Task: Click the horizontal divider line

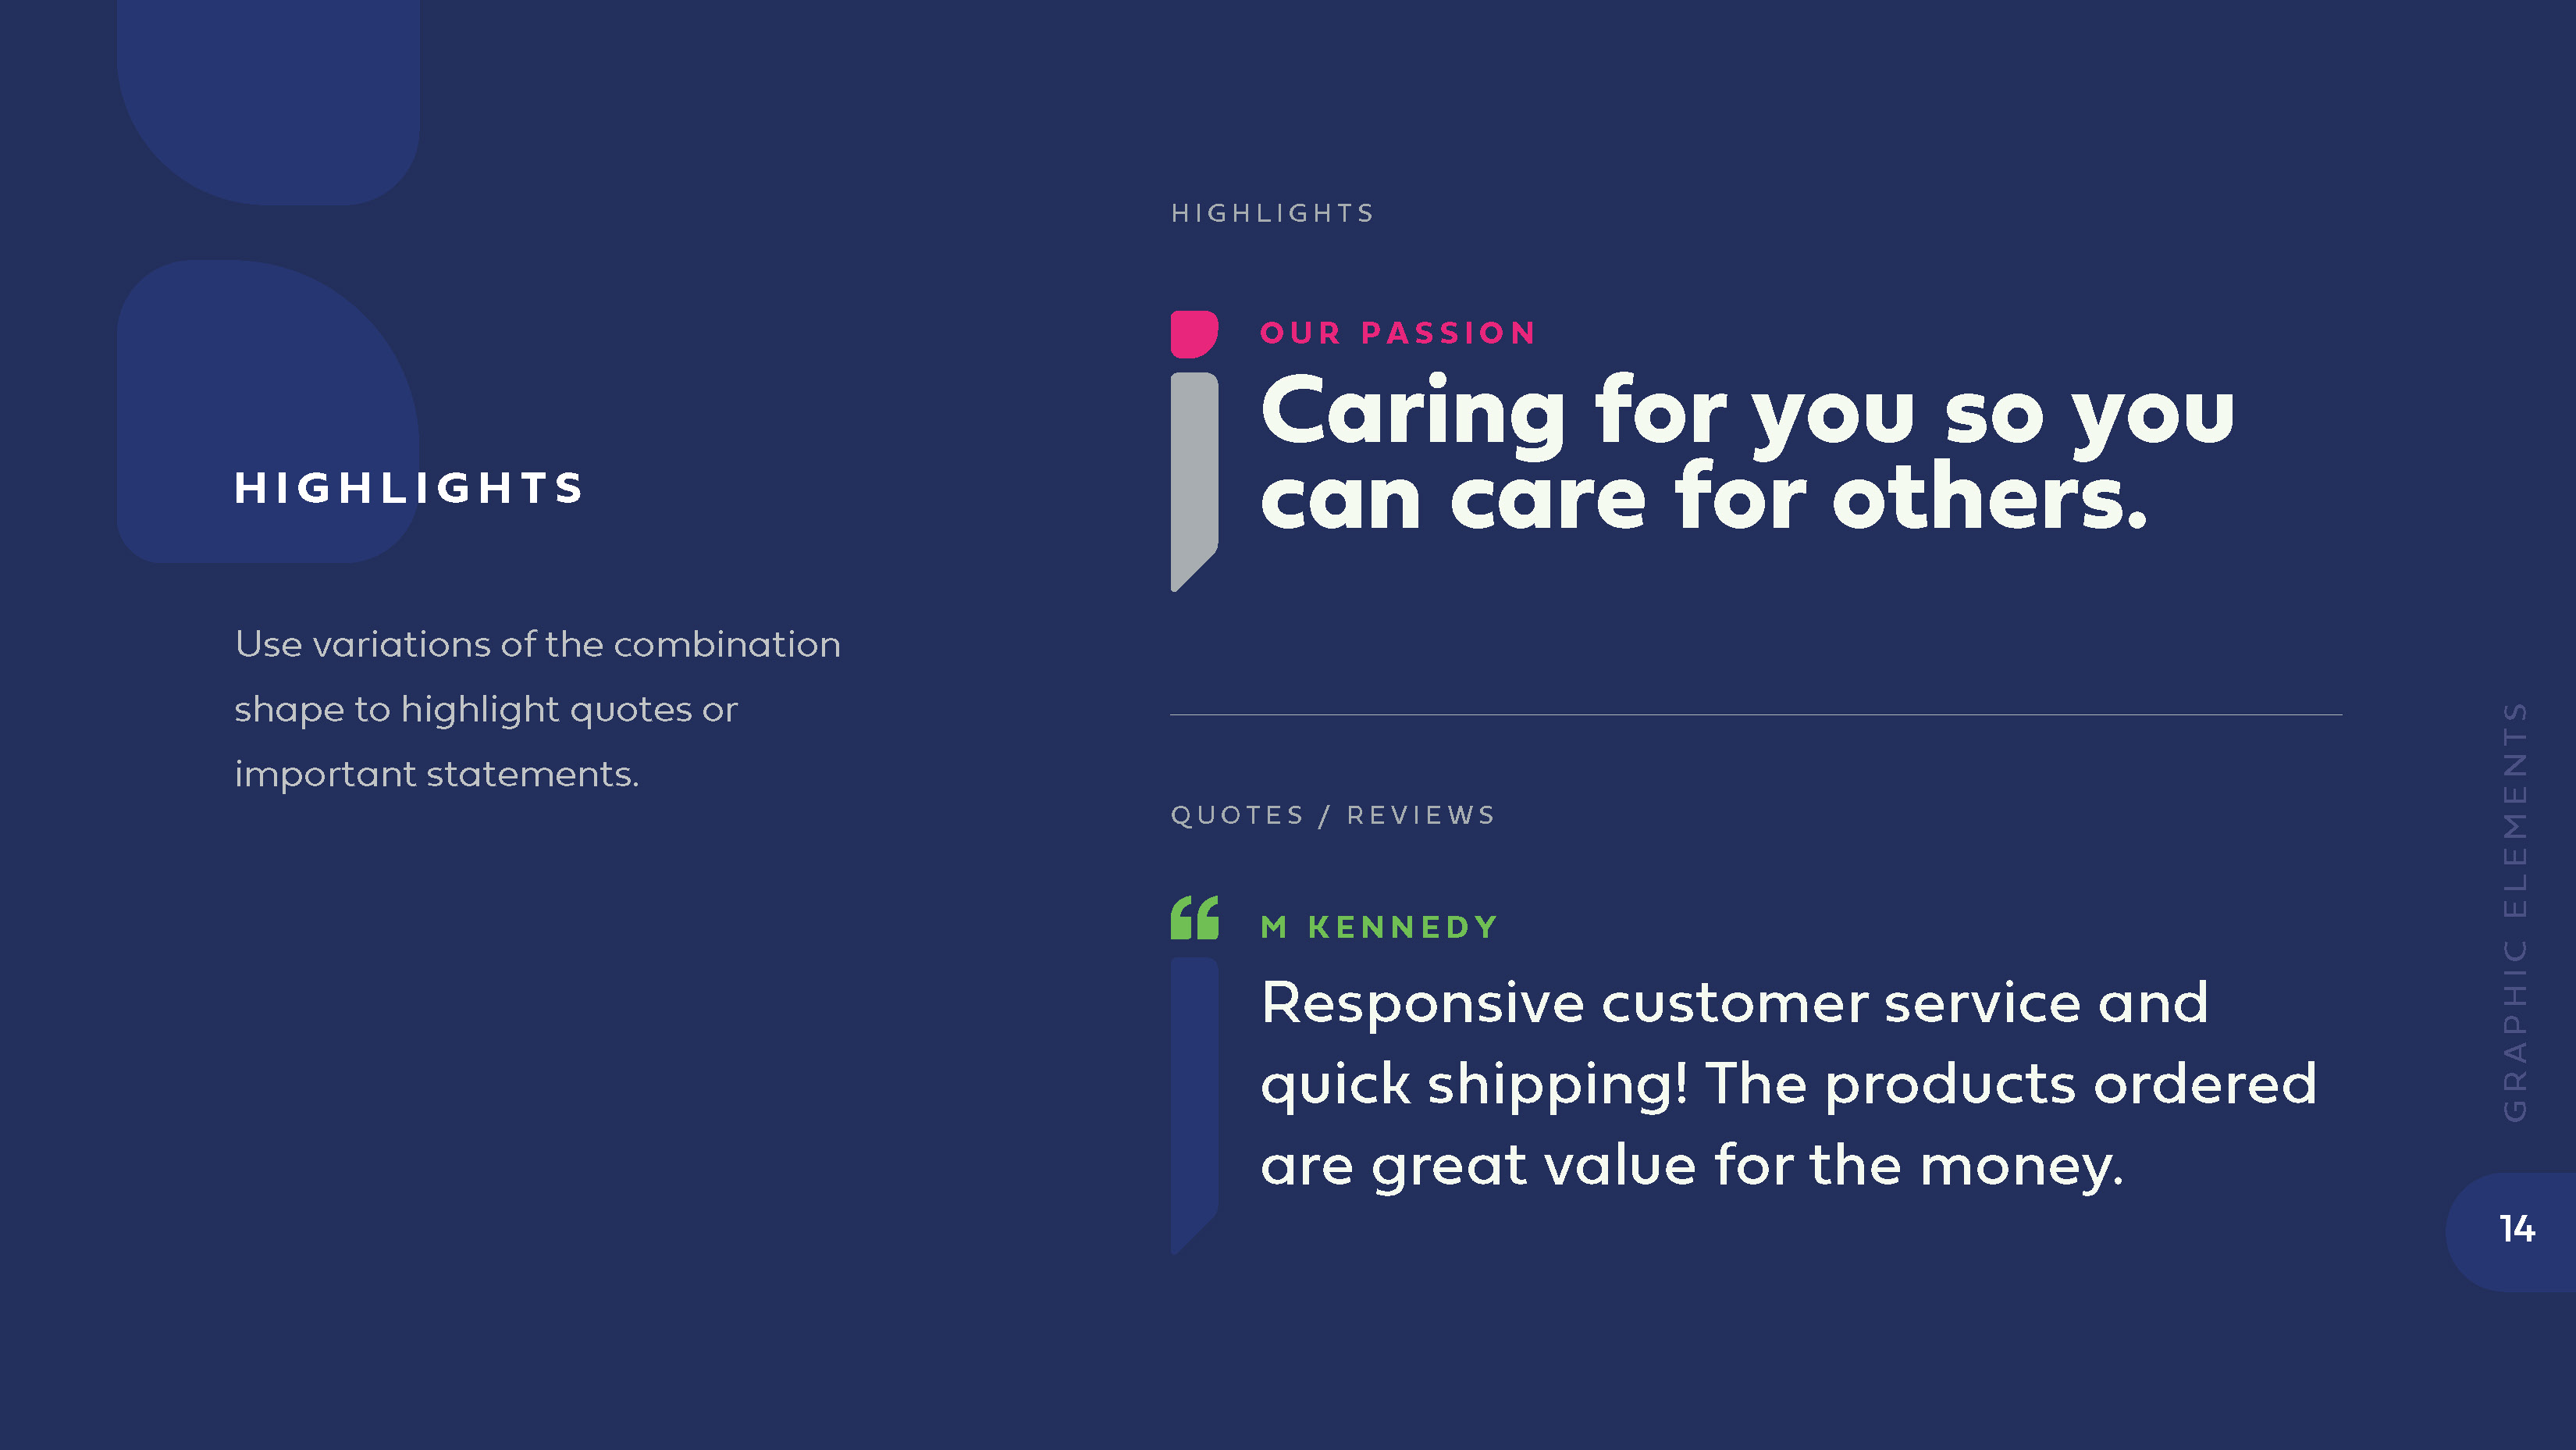Action: [1756, 715]
